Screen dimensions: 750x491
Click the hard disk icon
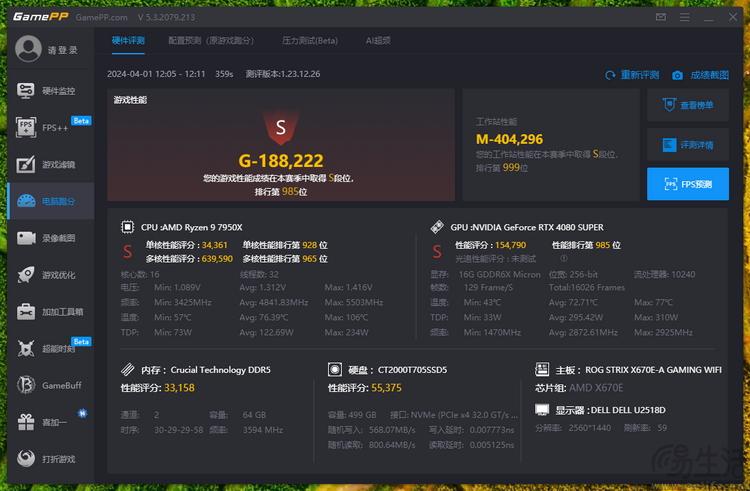pos(335,370)
